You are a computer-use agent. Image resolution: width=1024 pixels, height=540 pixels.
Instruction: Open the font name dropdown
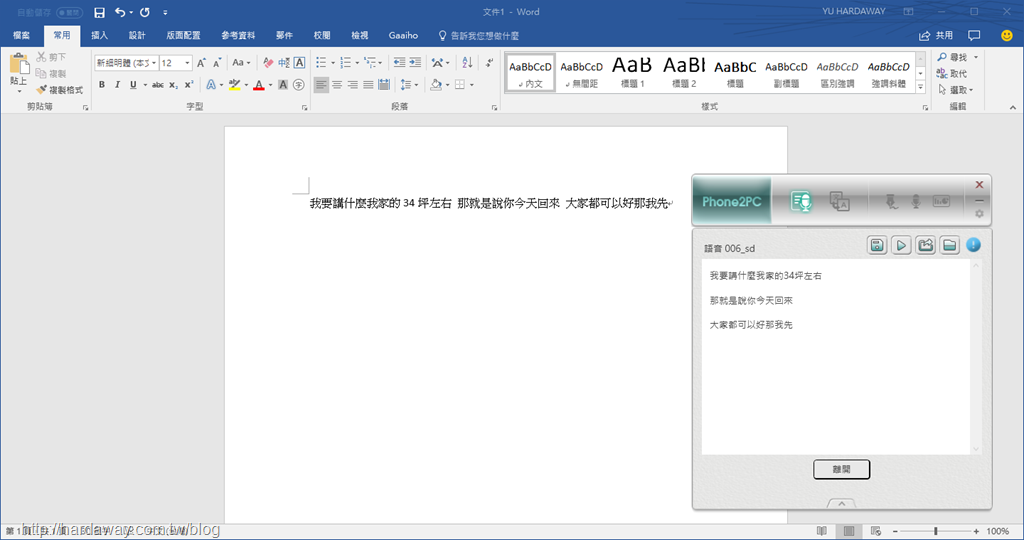(154, 63)
